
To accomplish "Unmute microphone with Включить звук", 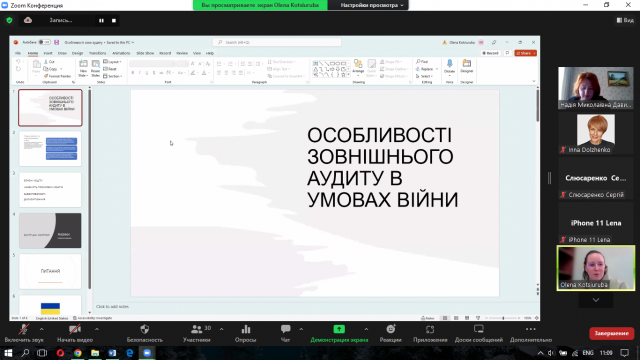I will point(24,333).
